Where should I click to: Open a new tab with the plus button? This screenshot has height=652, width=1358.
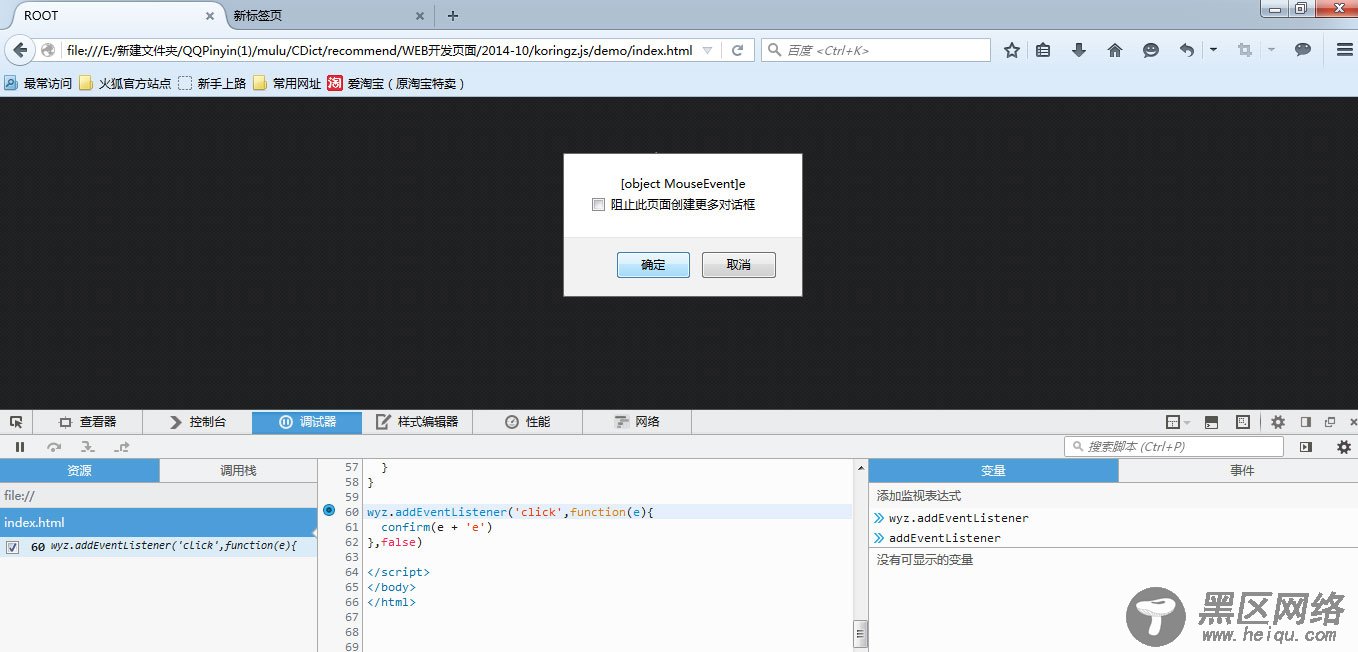coord(453,15)
